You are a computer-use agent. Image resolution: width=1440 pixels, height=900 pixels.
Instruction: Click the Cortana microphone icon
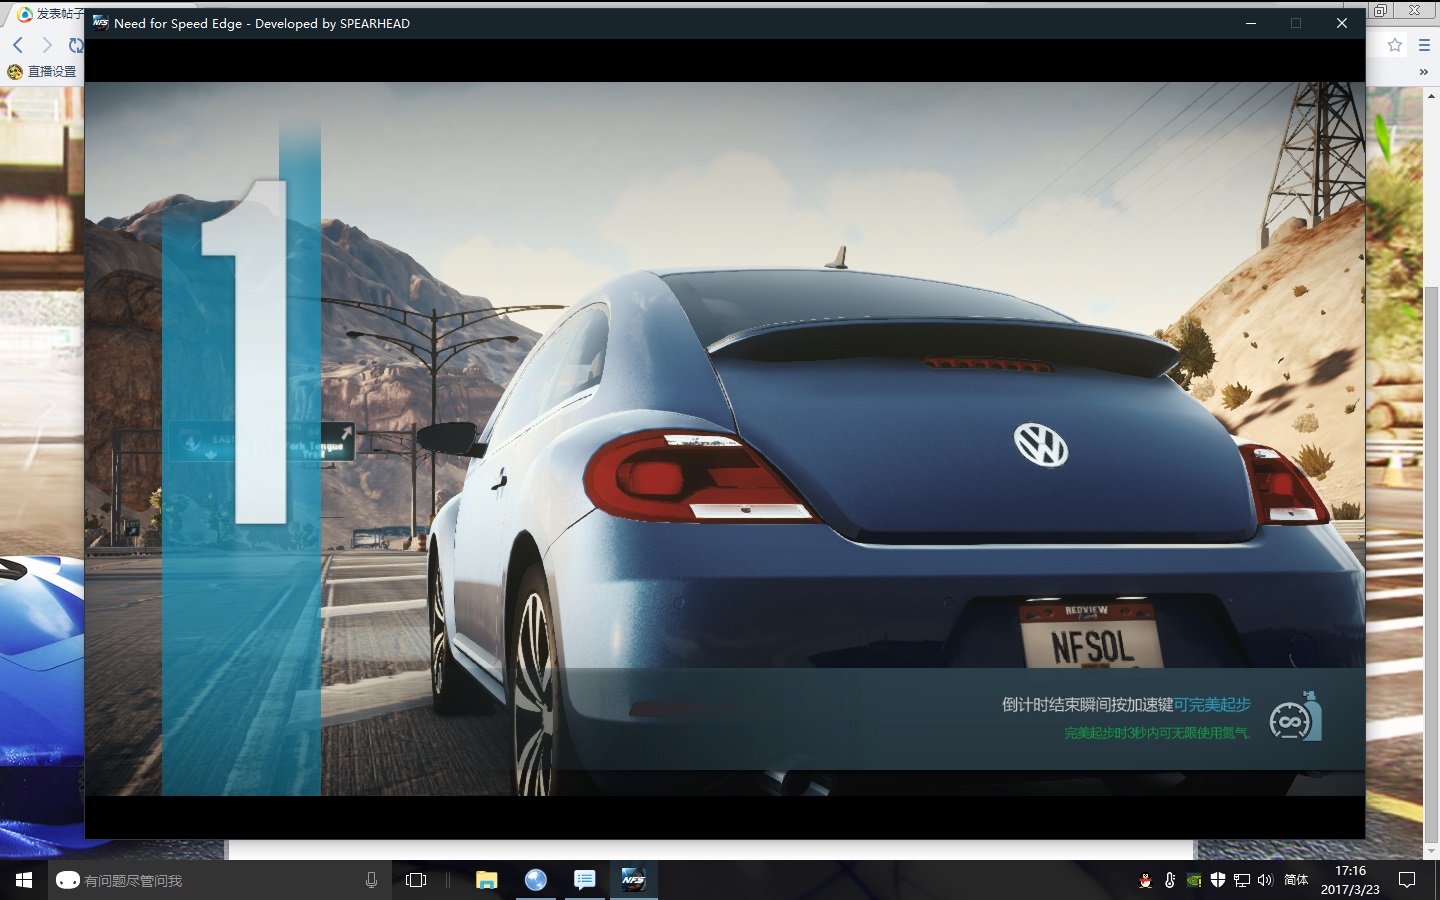coord(371,880)
